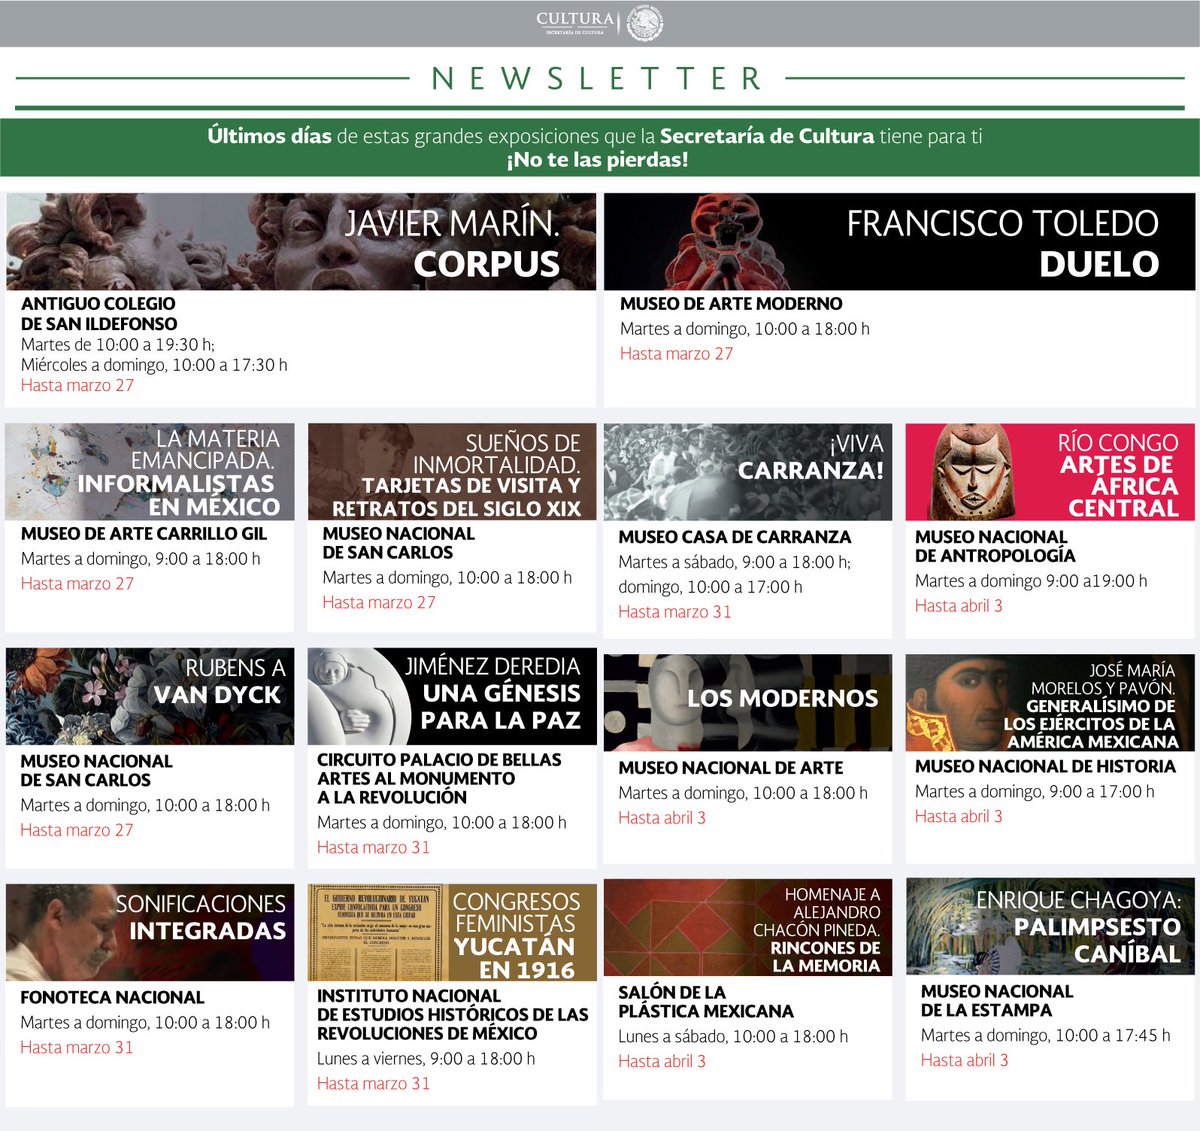This screenshot has height=1131, width=1200.
Task: Click 'Museo de Arte Carrillo Gil' venue name
Action: pyautogui.click(x=144, y=534)
